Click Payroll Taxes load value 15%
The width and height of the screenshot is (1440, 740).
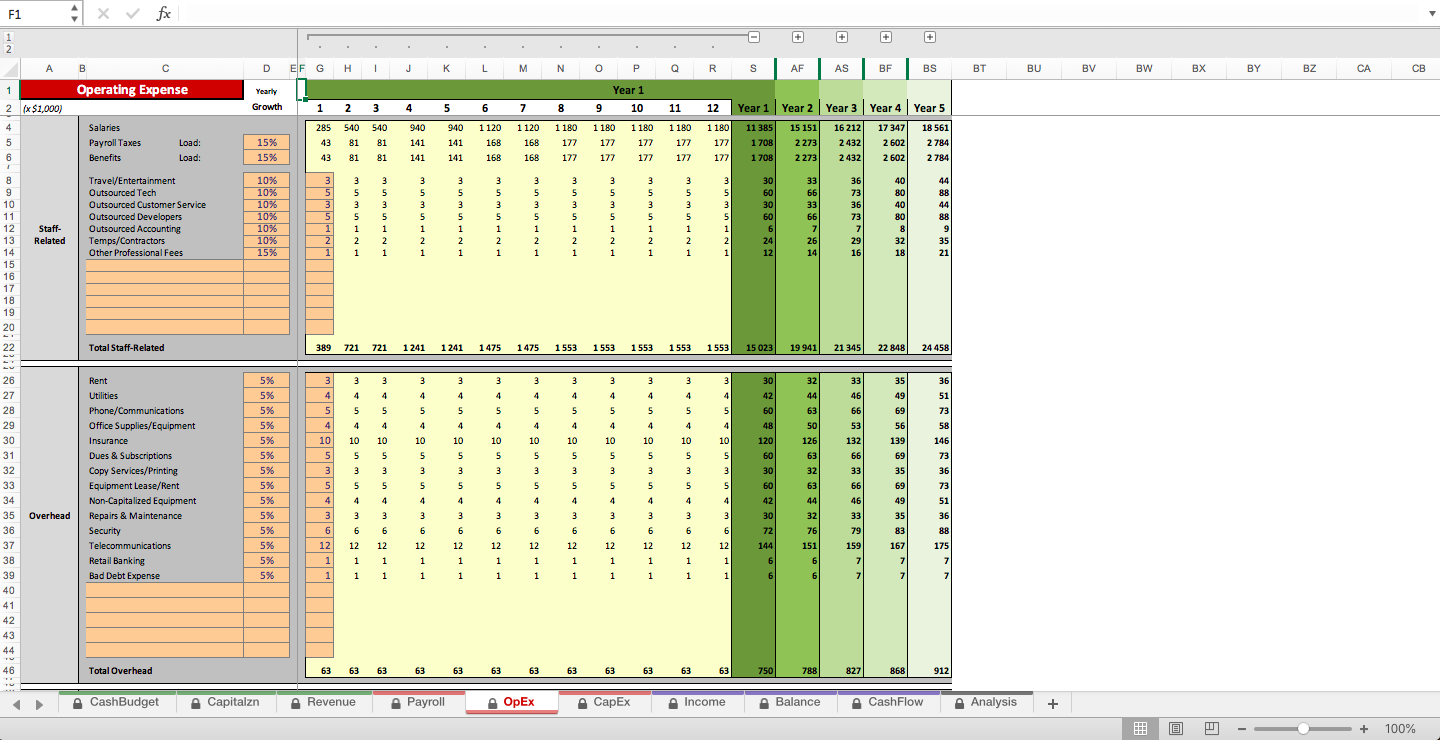click(x=266, y=143)
